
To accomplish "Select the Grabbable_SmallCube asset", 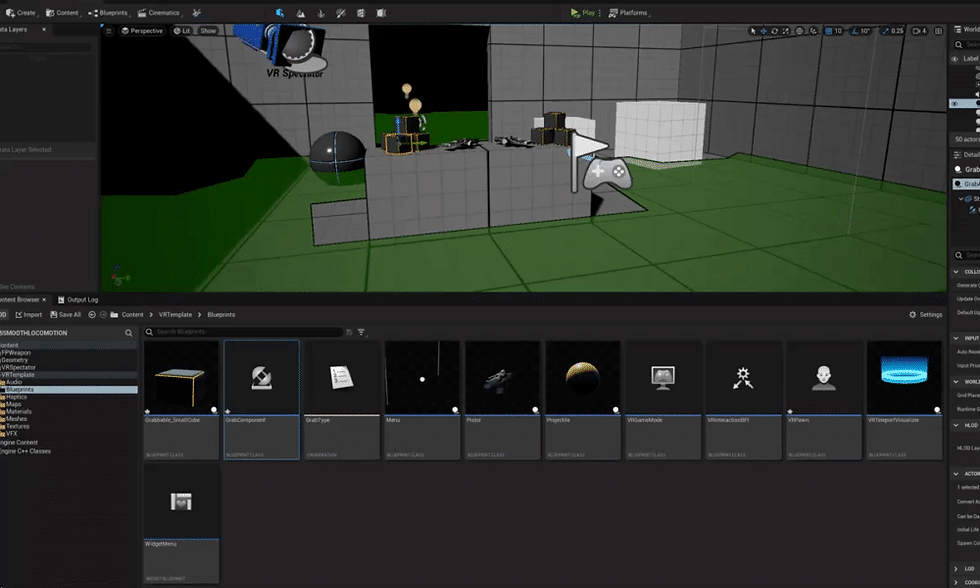I will 181,400.
